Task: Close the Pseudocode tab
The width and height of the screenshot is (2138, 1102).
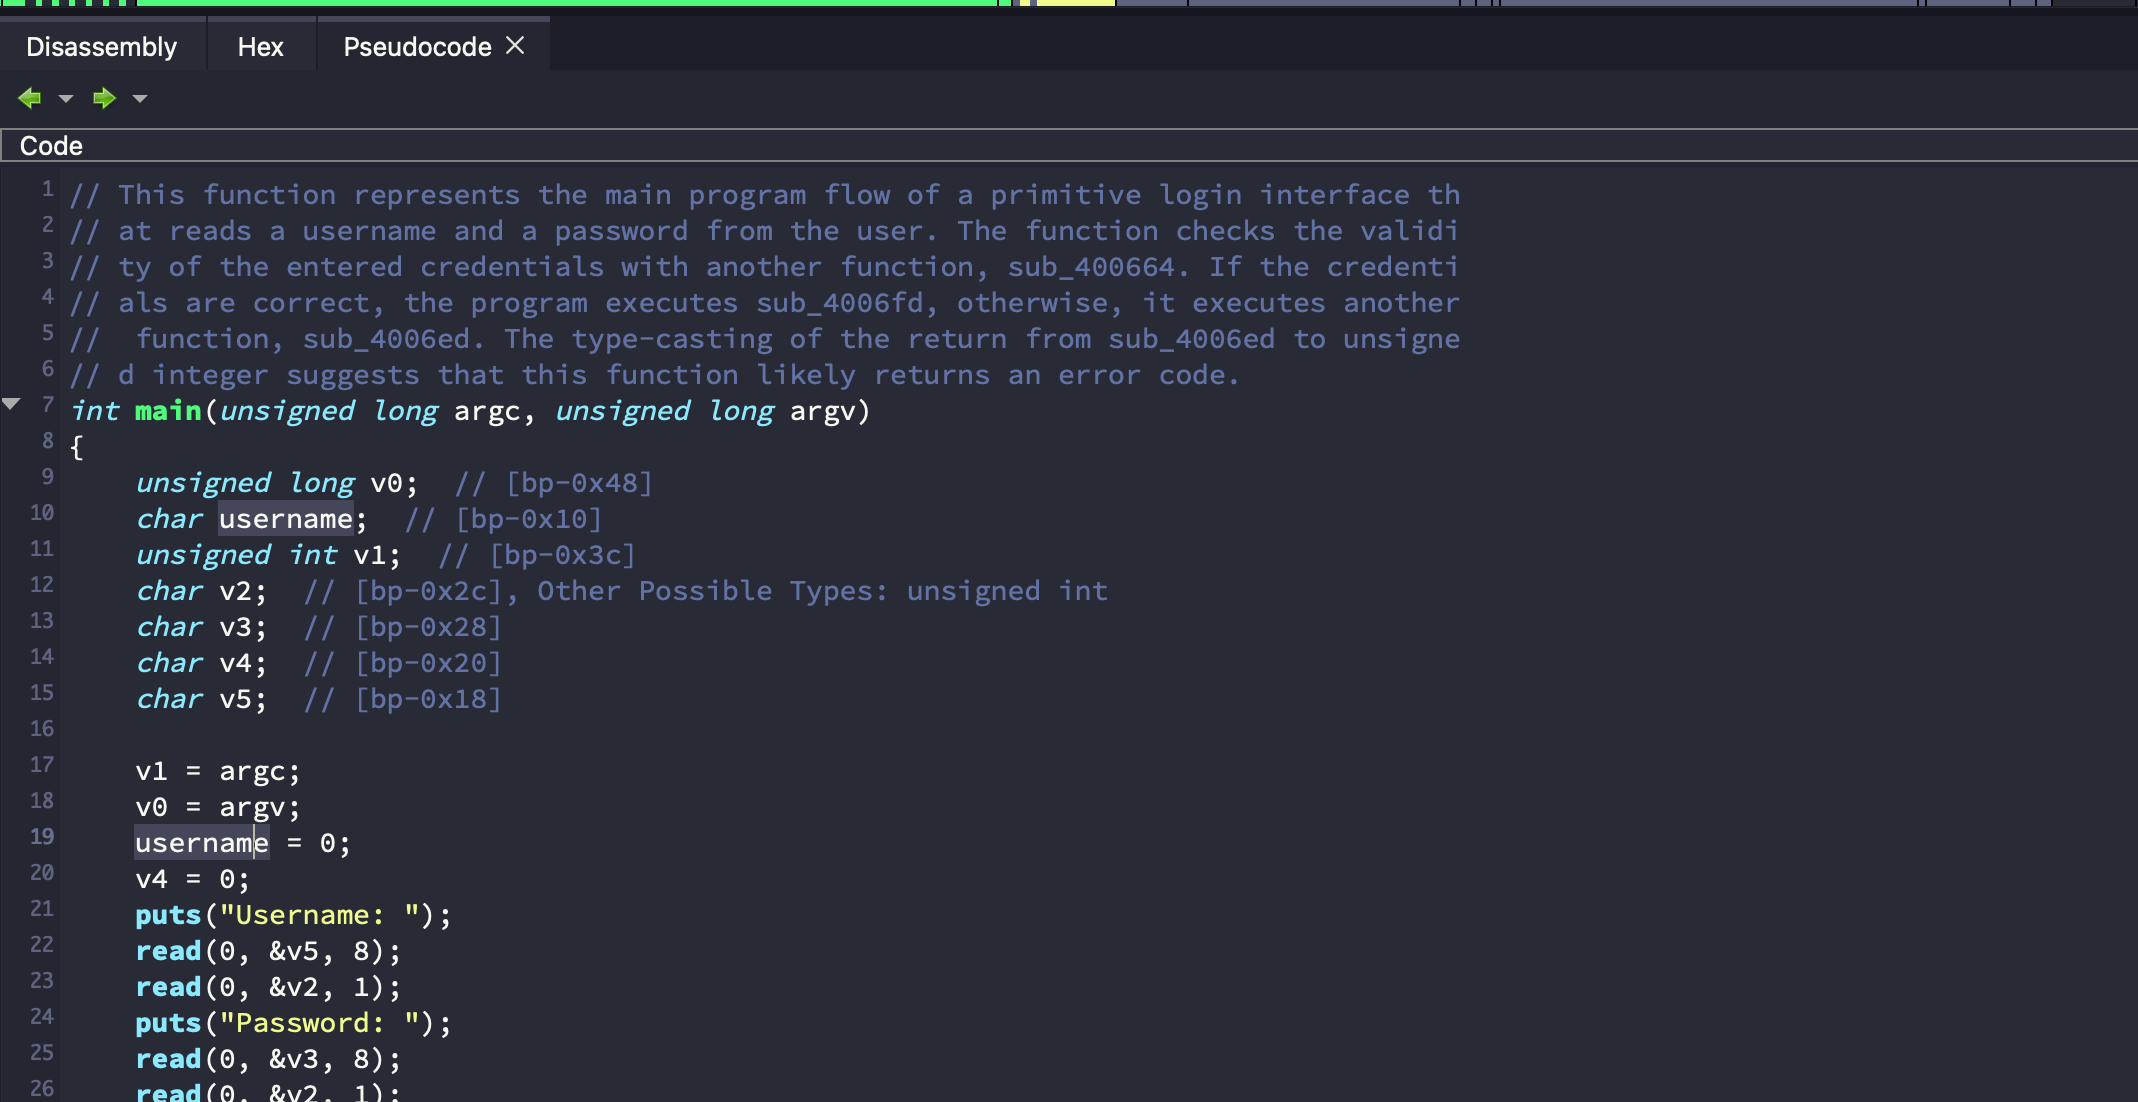Action: pyautogui.click(x=515, y=46)
